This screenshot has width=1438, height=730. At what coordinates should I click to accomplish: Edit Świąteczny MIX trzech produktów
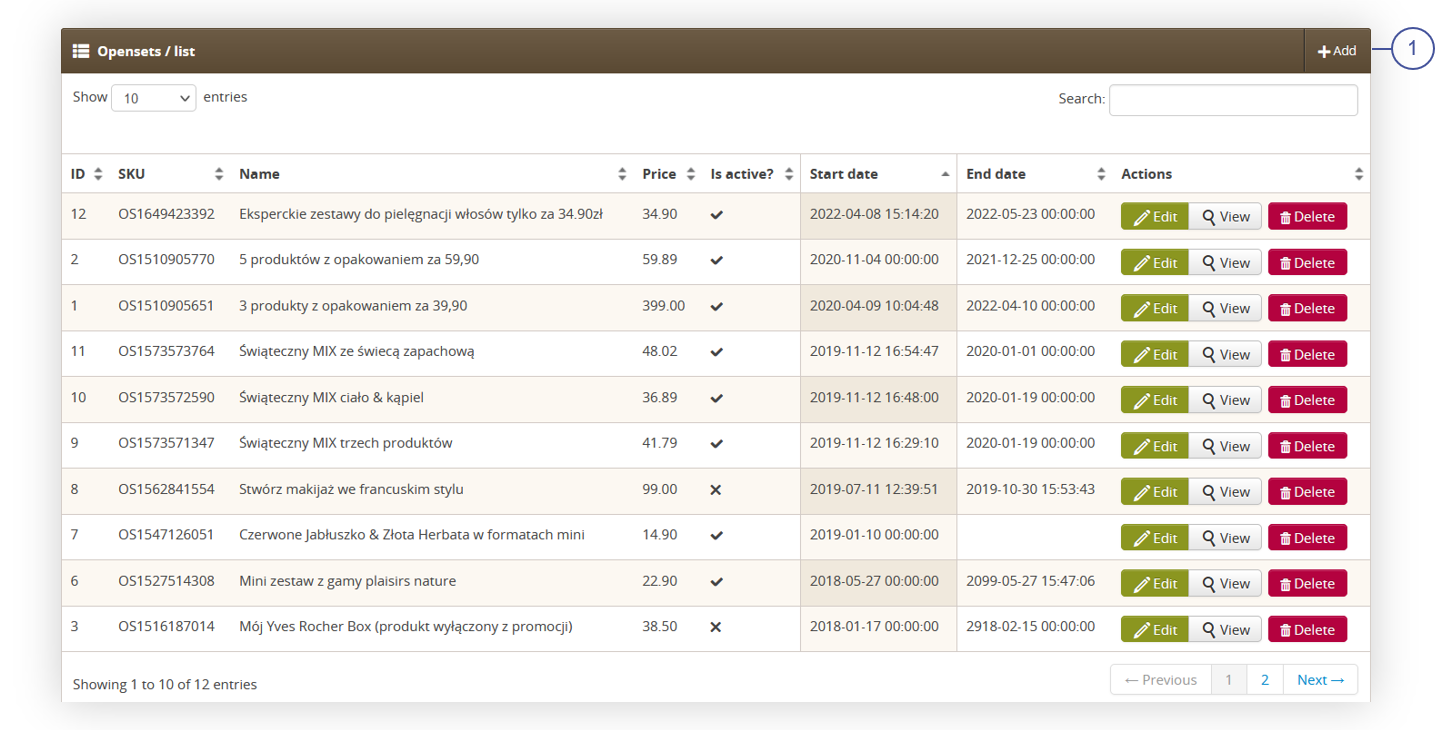pyautogui.click(x=1155, y=446)
